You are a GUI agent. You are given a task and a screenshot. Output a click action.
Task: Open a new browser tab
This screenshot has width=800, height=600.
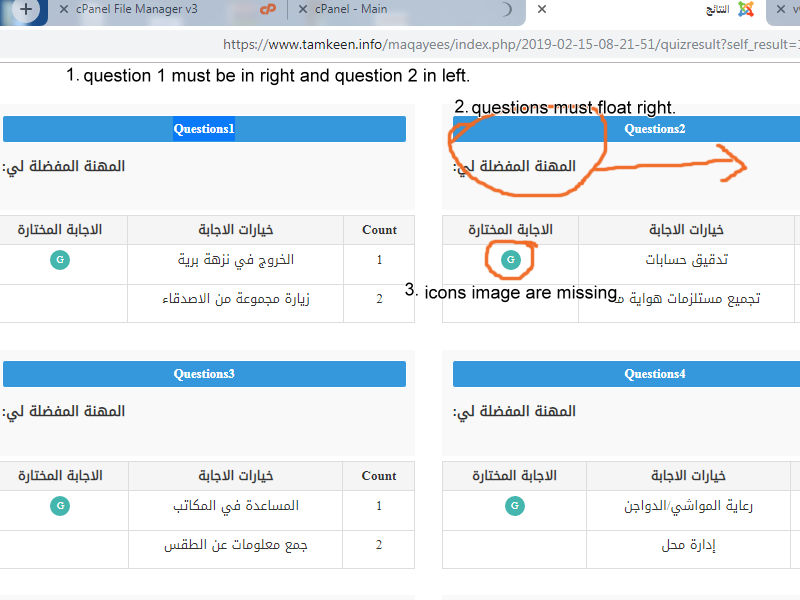(26, 10)
